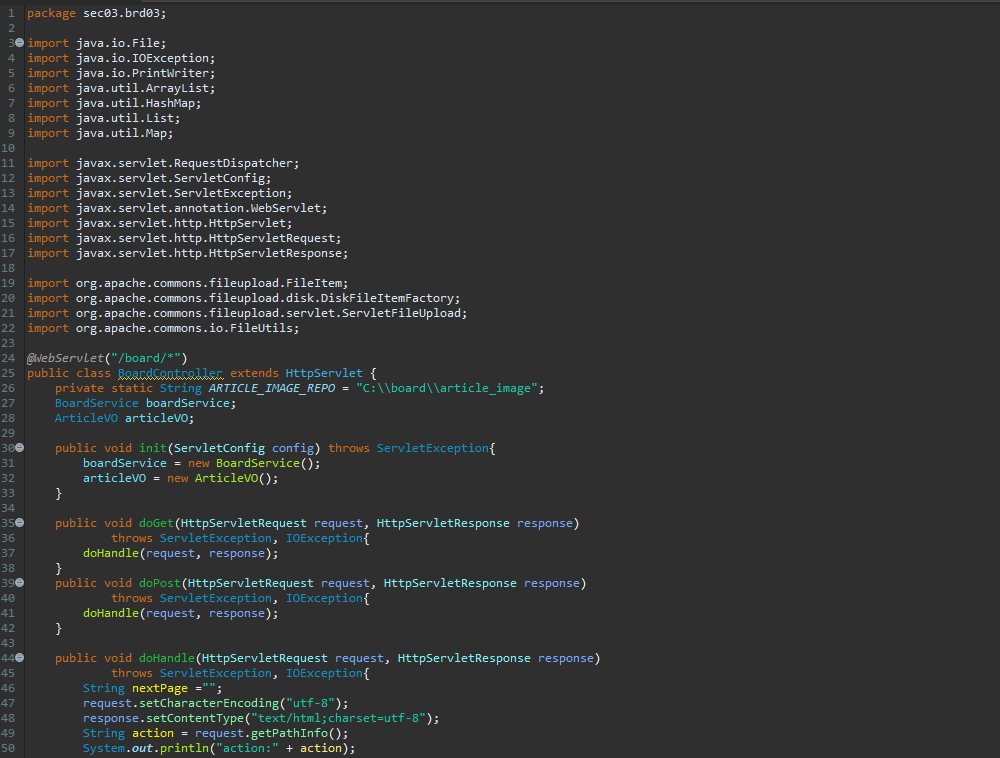Click the "utf-8" string literal
This screenshot has width=1000, height=758.
pyautogui.click(x=311, y=703)
